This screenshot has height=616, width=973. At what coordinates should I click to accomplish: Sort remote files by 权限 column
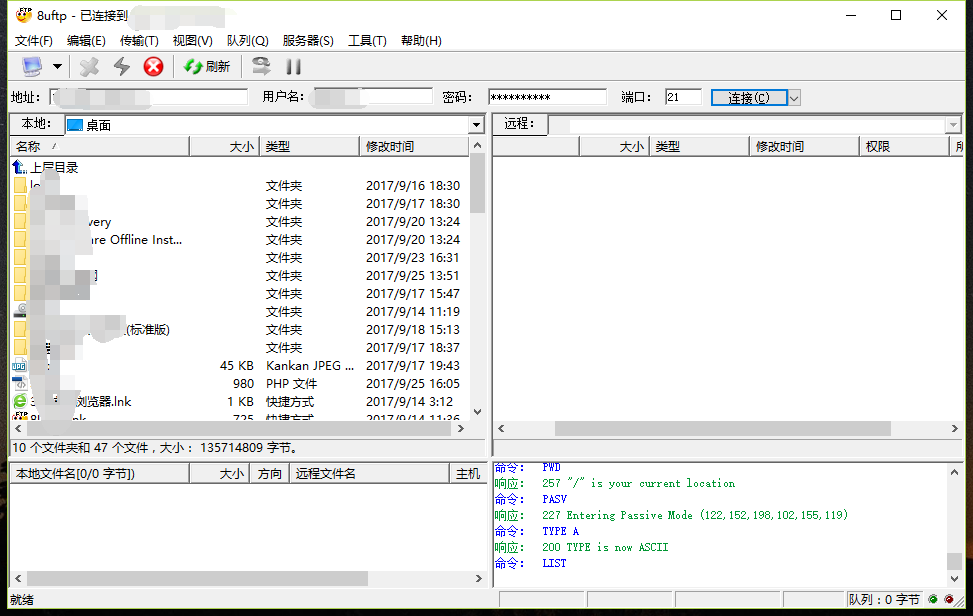click(904, 146)
